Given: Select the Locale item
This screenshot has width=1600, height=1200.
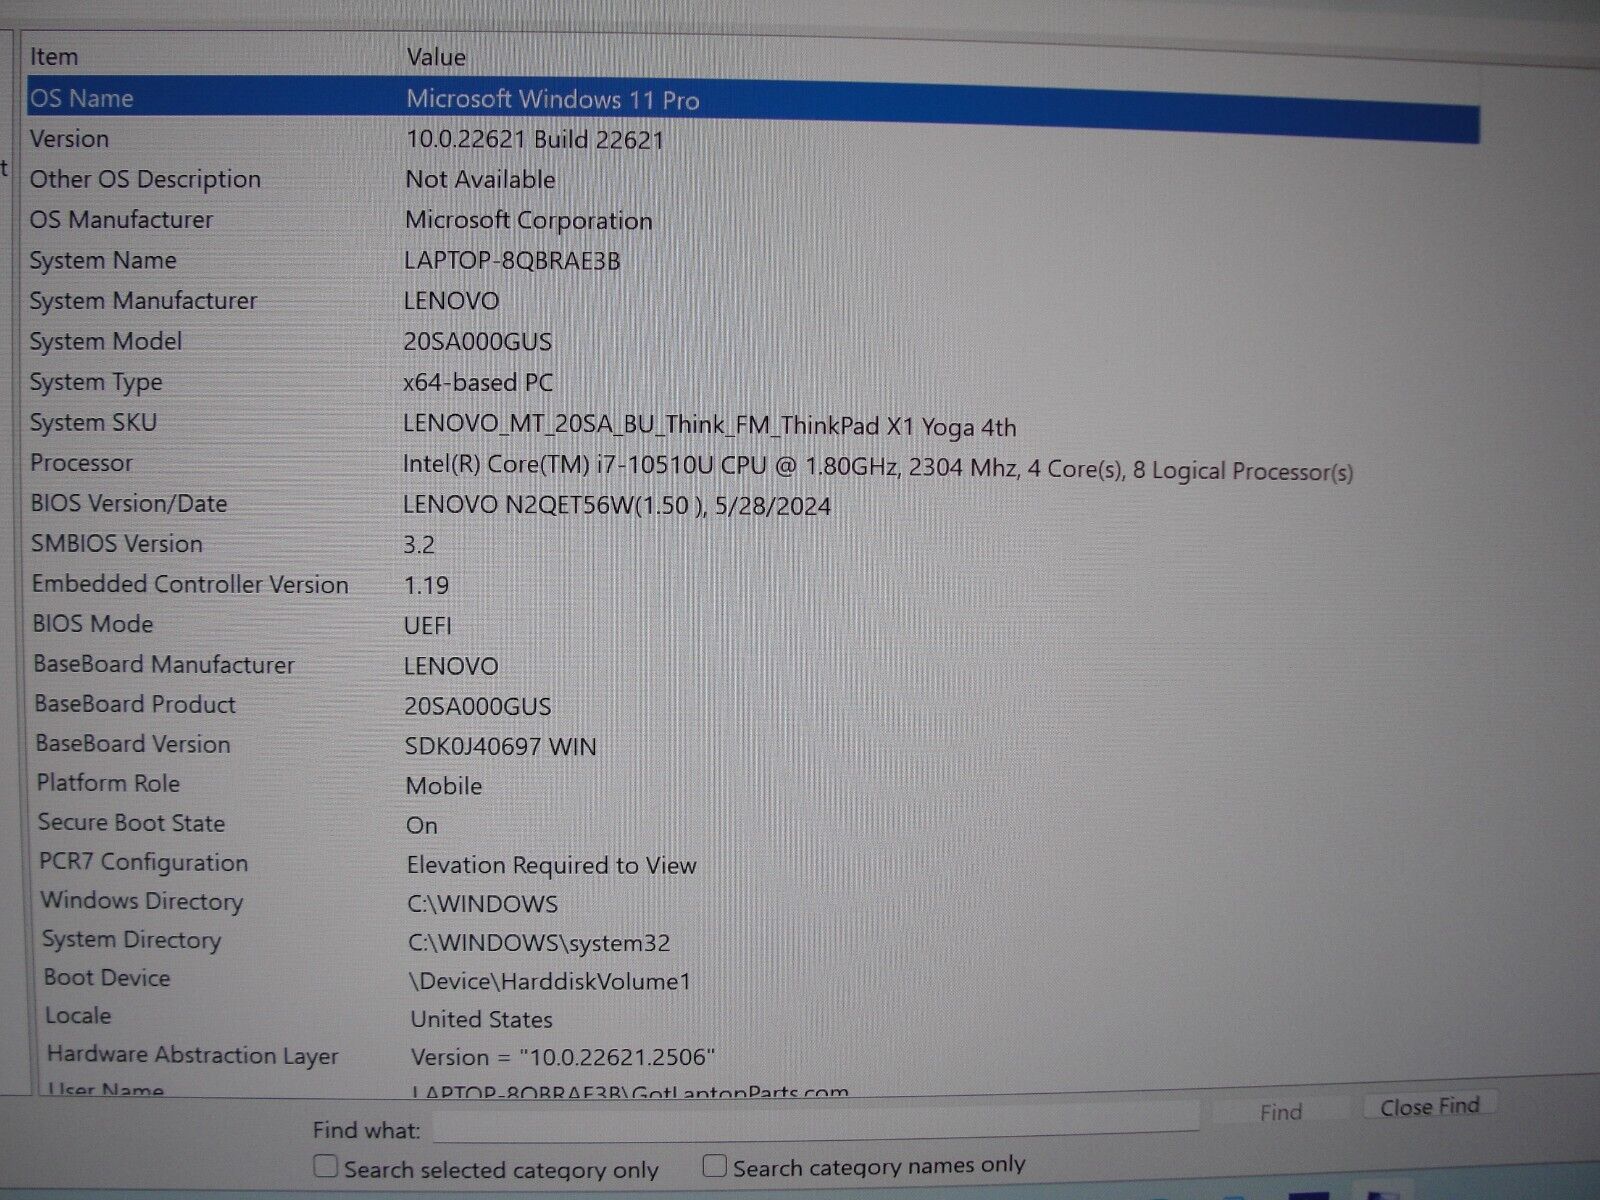Looking at the screenshot, I should click(78, 1016).
